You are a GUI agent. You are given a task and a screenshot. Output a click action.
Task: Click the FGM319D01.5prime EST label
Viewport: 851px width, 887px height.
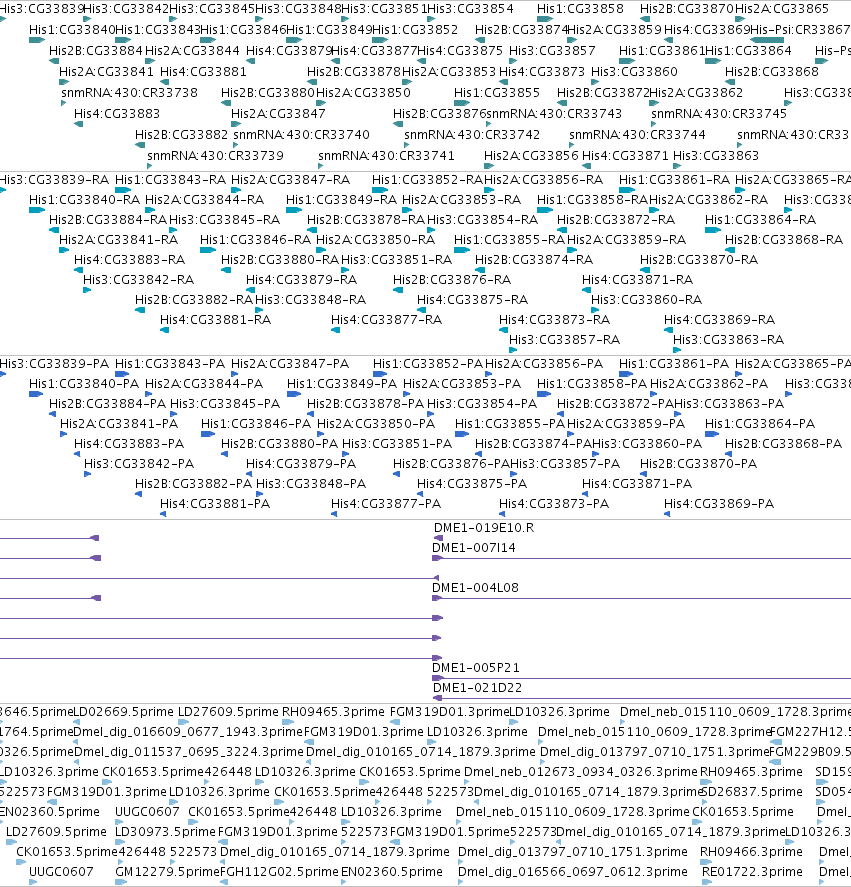click(x=450, y=832)
